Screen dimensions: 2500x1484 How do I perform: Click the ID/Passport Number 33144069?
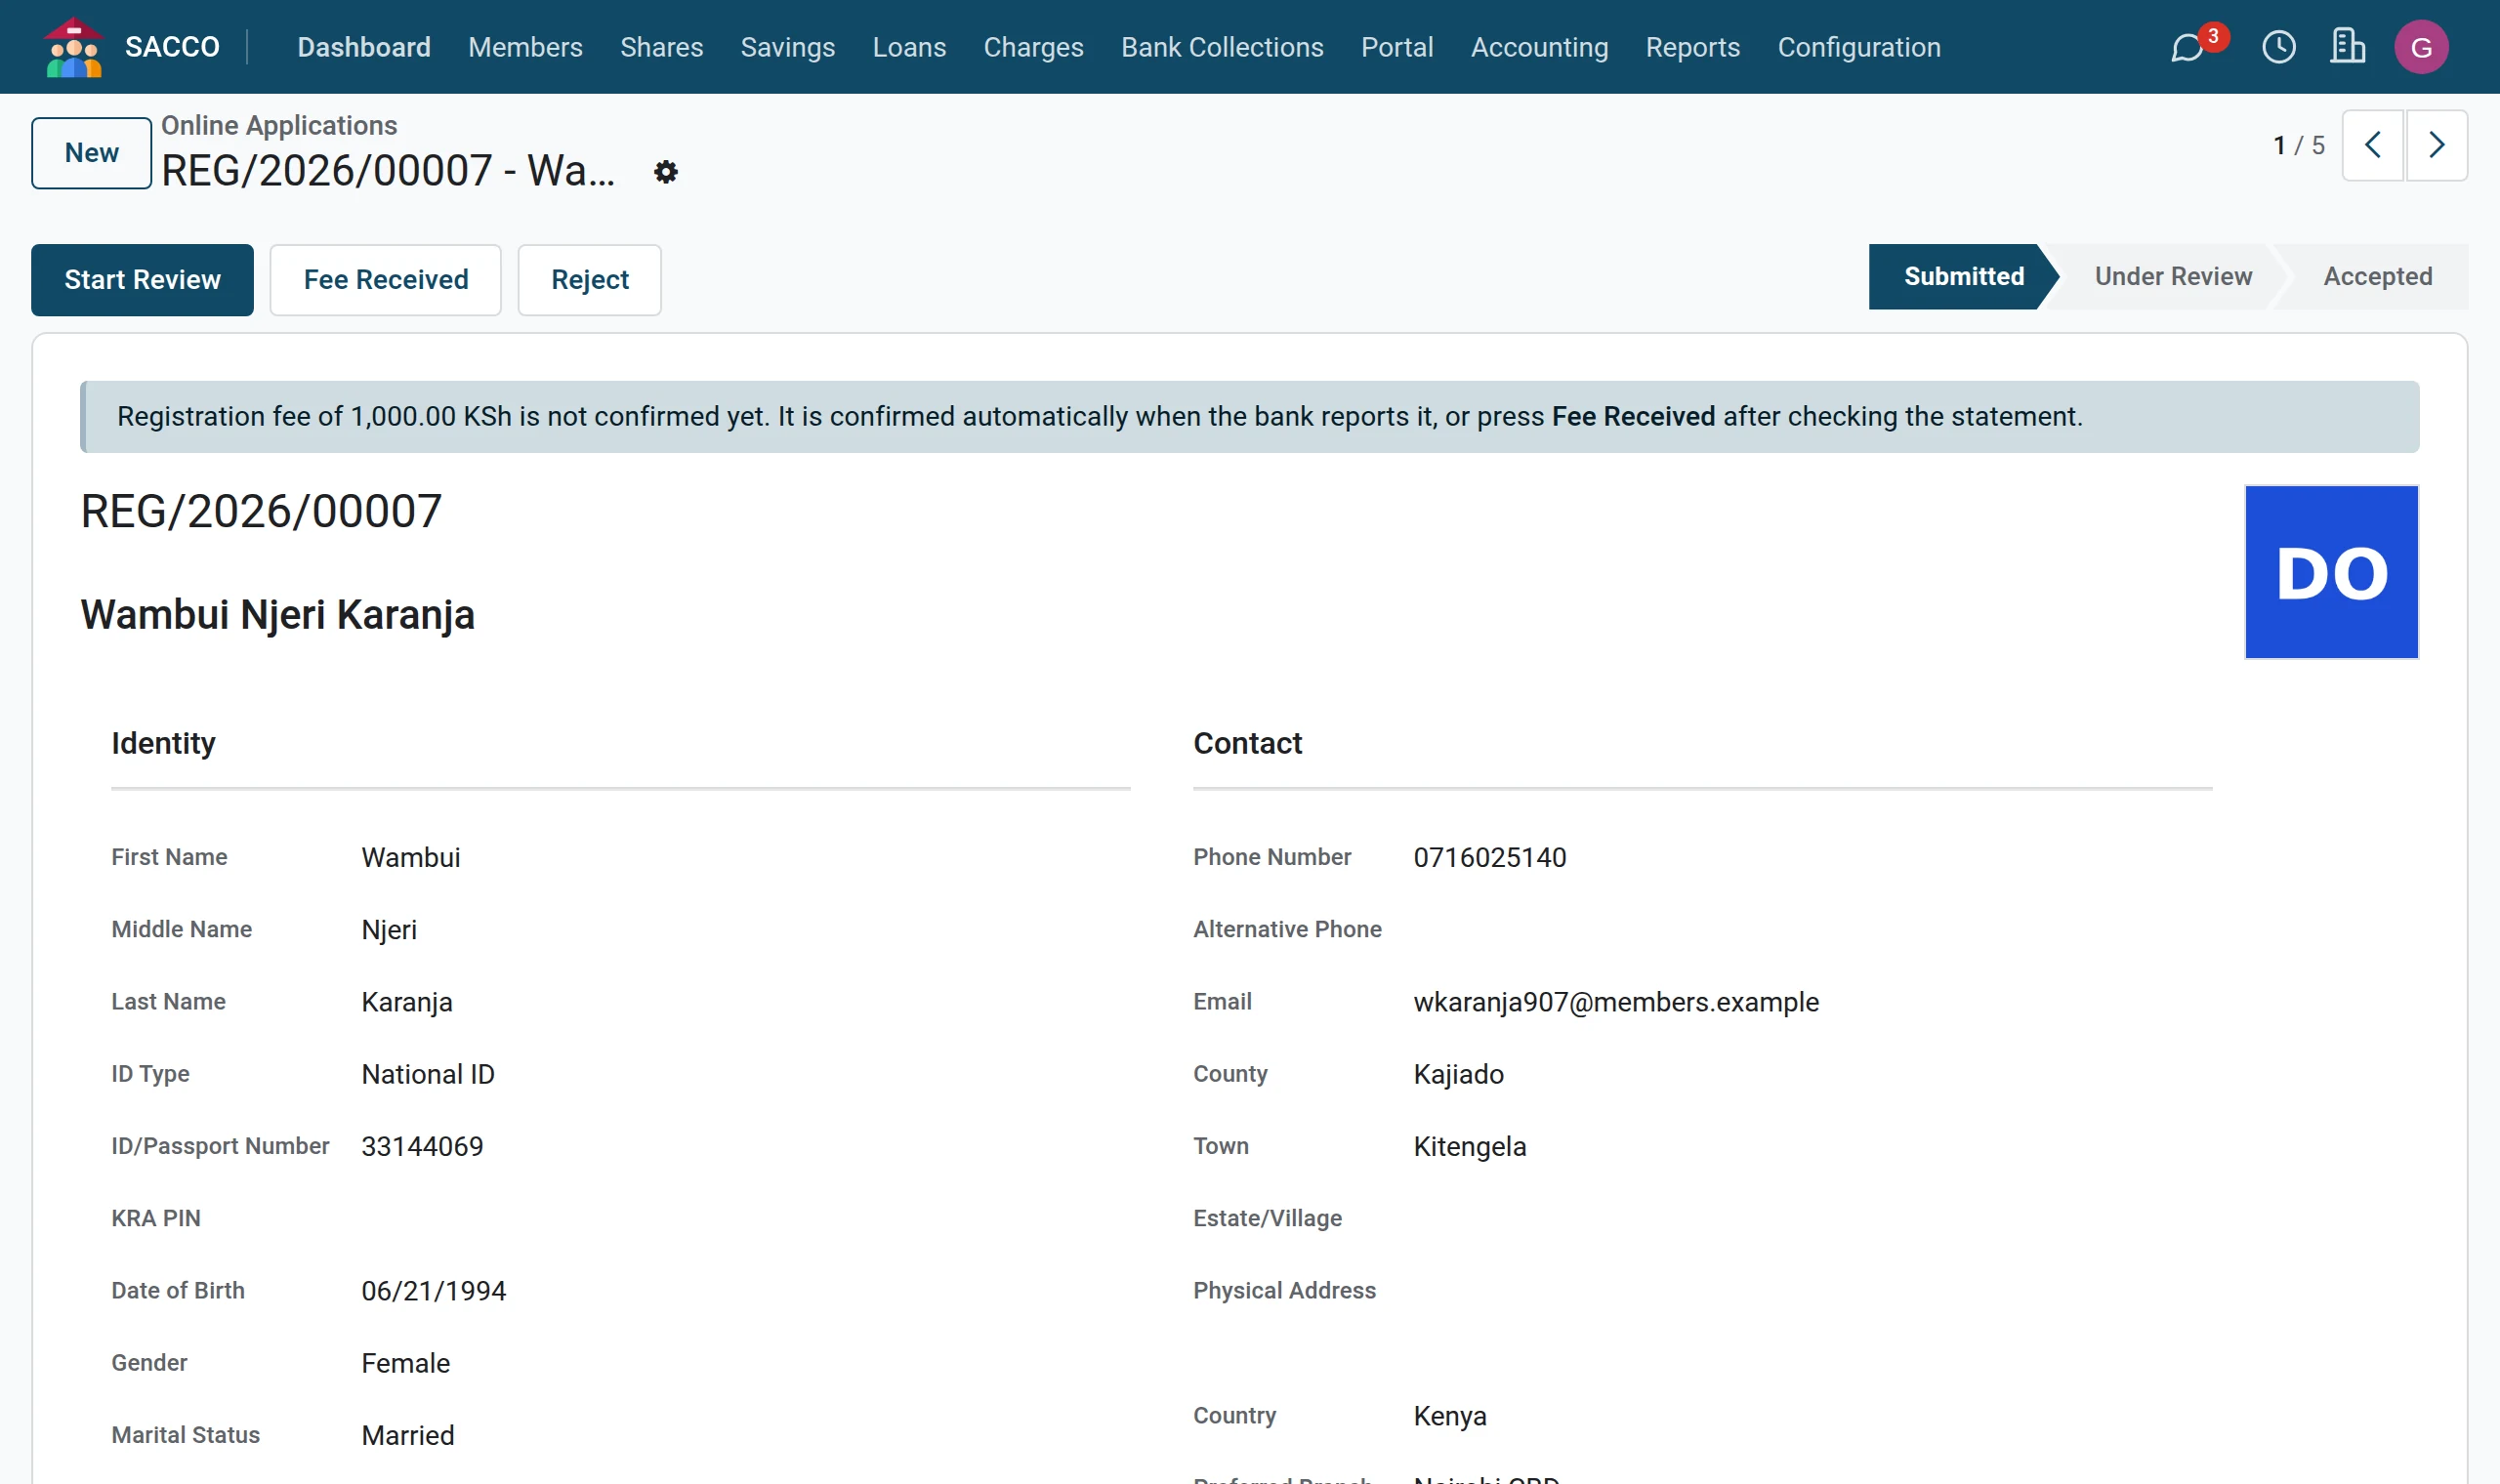[422, 1147]
